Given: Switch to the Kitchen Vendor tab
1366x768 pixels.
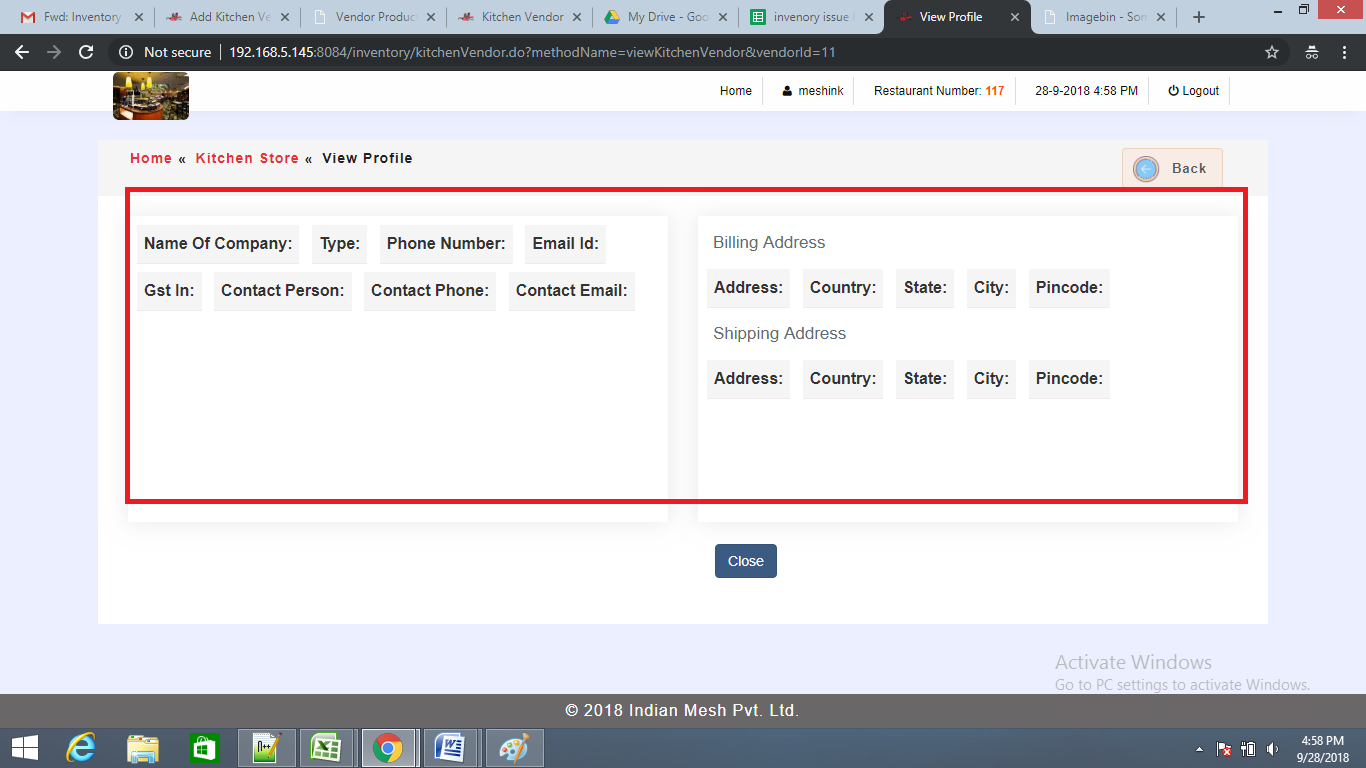Looking at the screenshot, I should tap(520, 17).
